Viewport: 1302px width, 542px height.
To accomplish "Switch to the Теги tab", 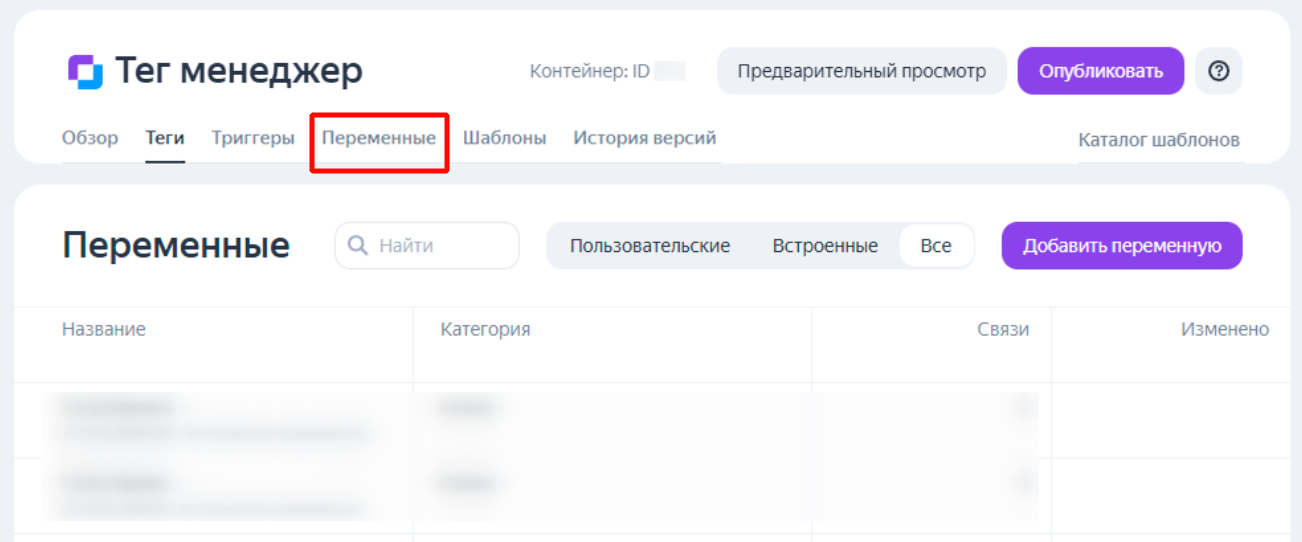I will 165,138.
